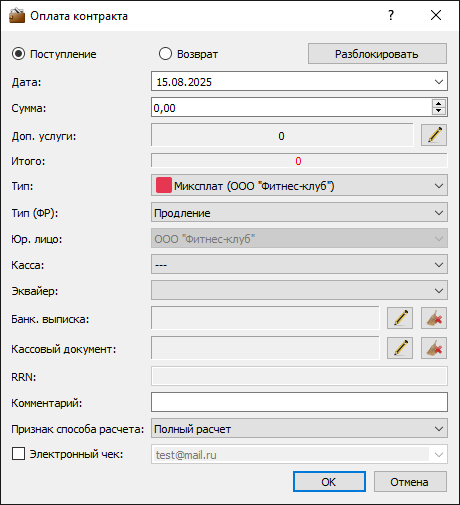Confirm the payment with the OK button

(x=329, y=482)
